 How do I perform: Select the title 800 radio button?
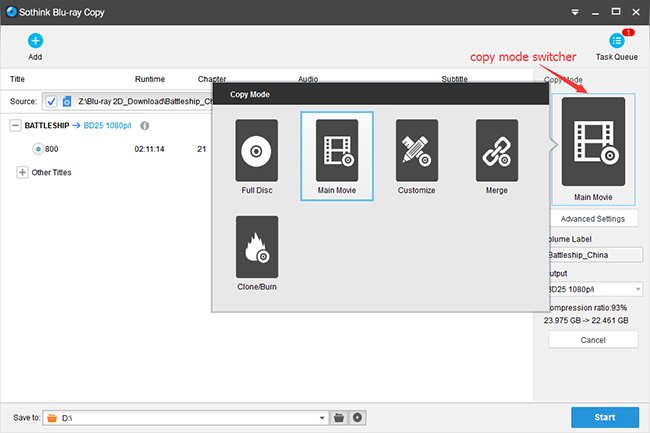pyautogui.click(x=38, y=149)
